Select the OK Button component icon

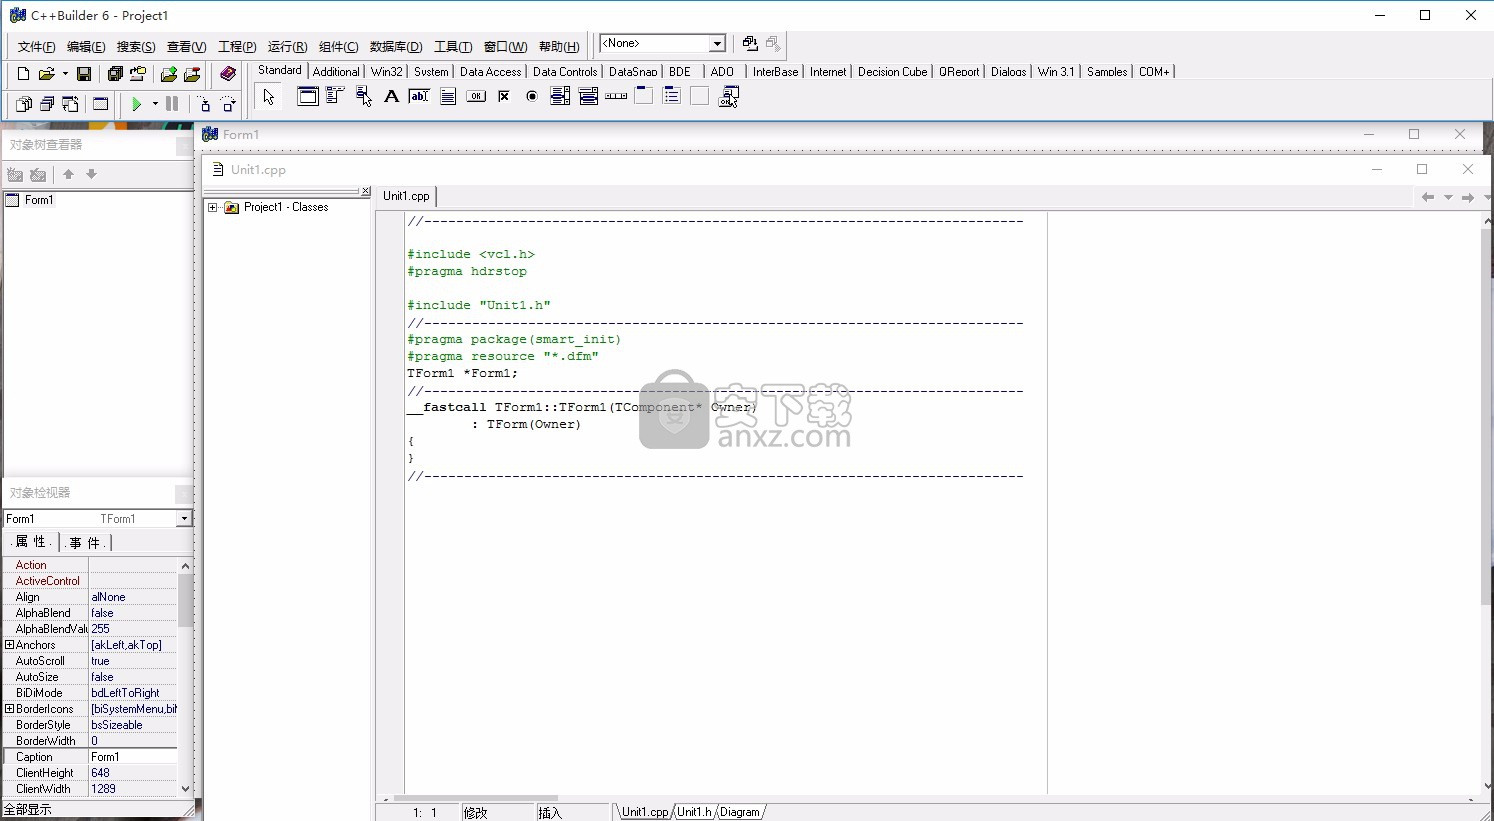pyautogui.click(x=476, y=97)
